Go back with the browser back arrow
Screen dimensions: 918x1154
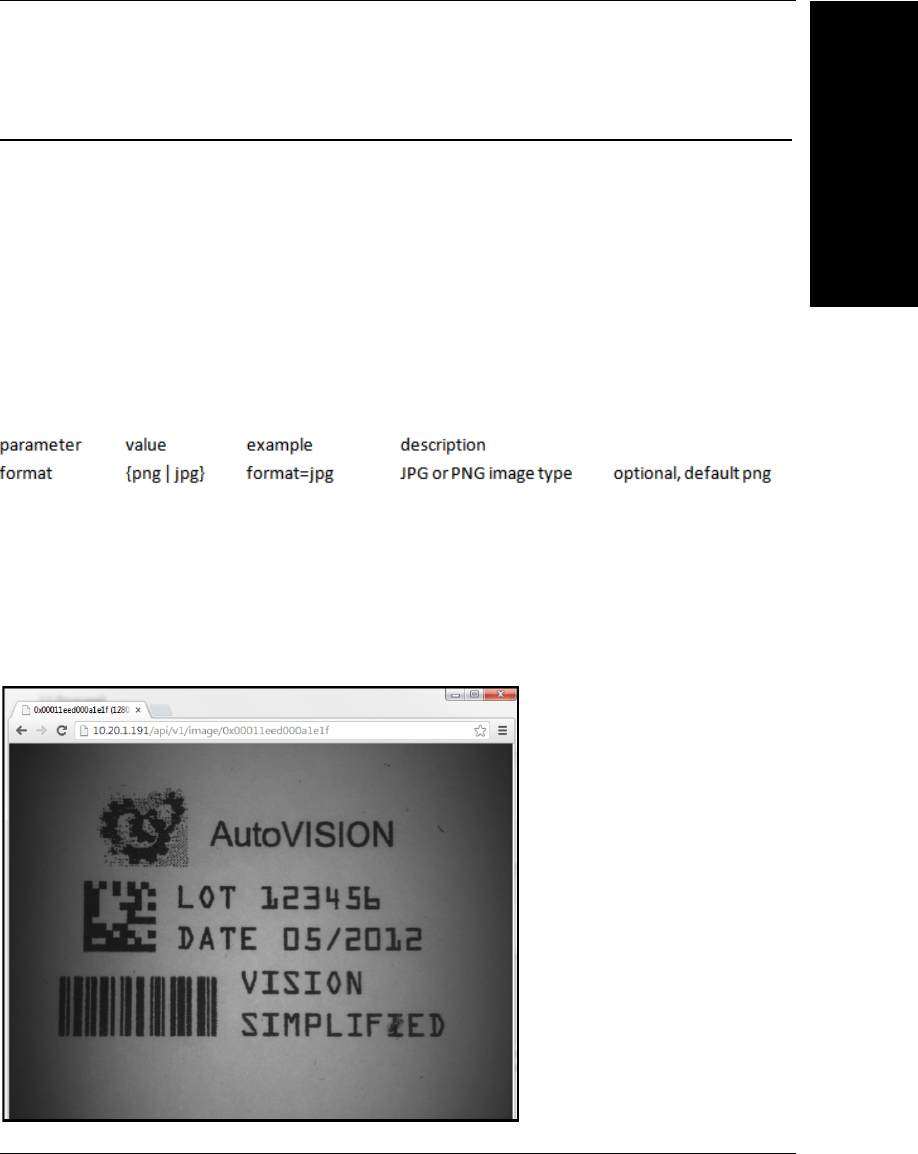pyautogui.click(x=21, y=731)
